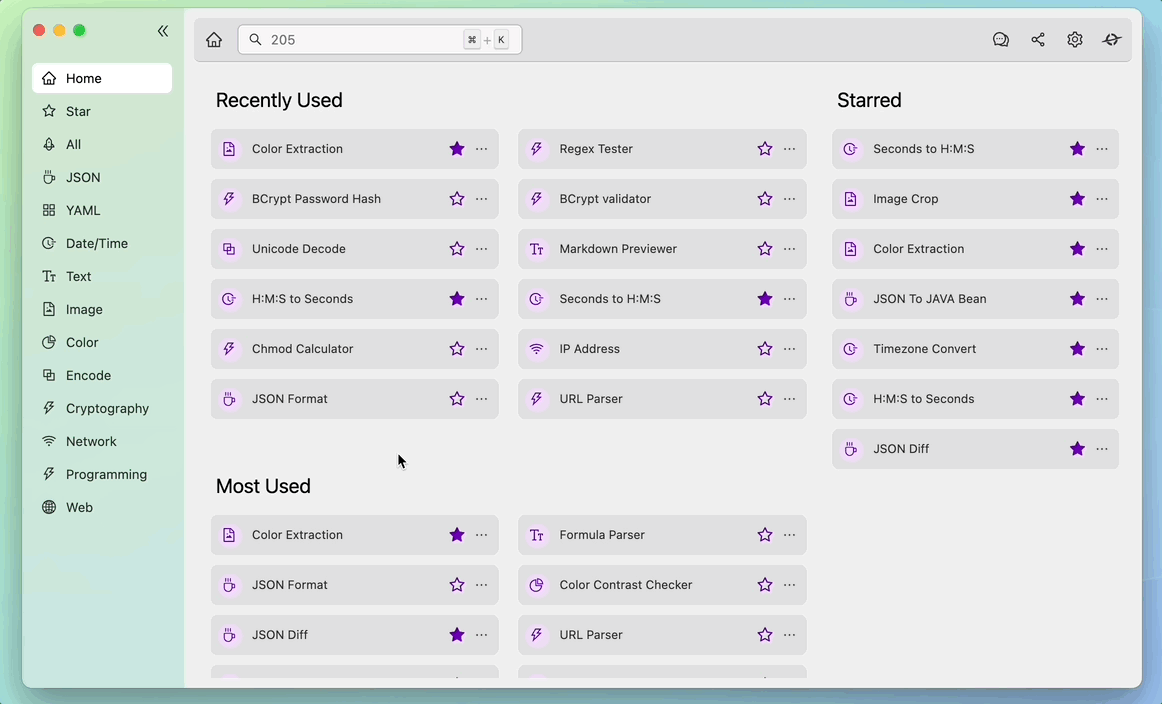The width and height of the screenshot is (1162, 704).
Task: Click the share icon in the toolbar
Action: [1038, 40]
